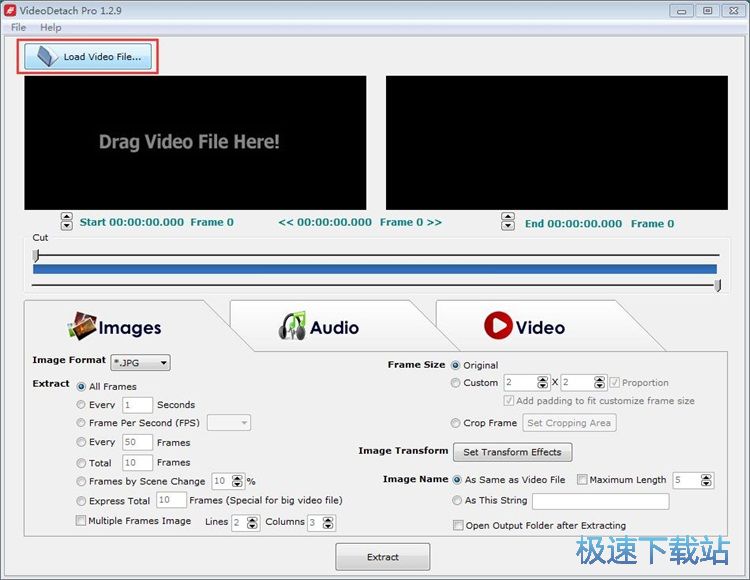The height and width of the screenshot is (580, 750).
Task: Select Frame Per Second (FPS) option
Action: [81, 423]
